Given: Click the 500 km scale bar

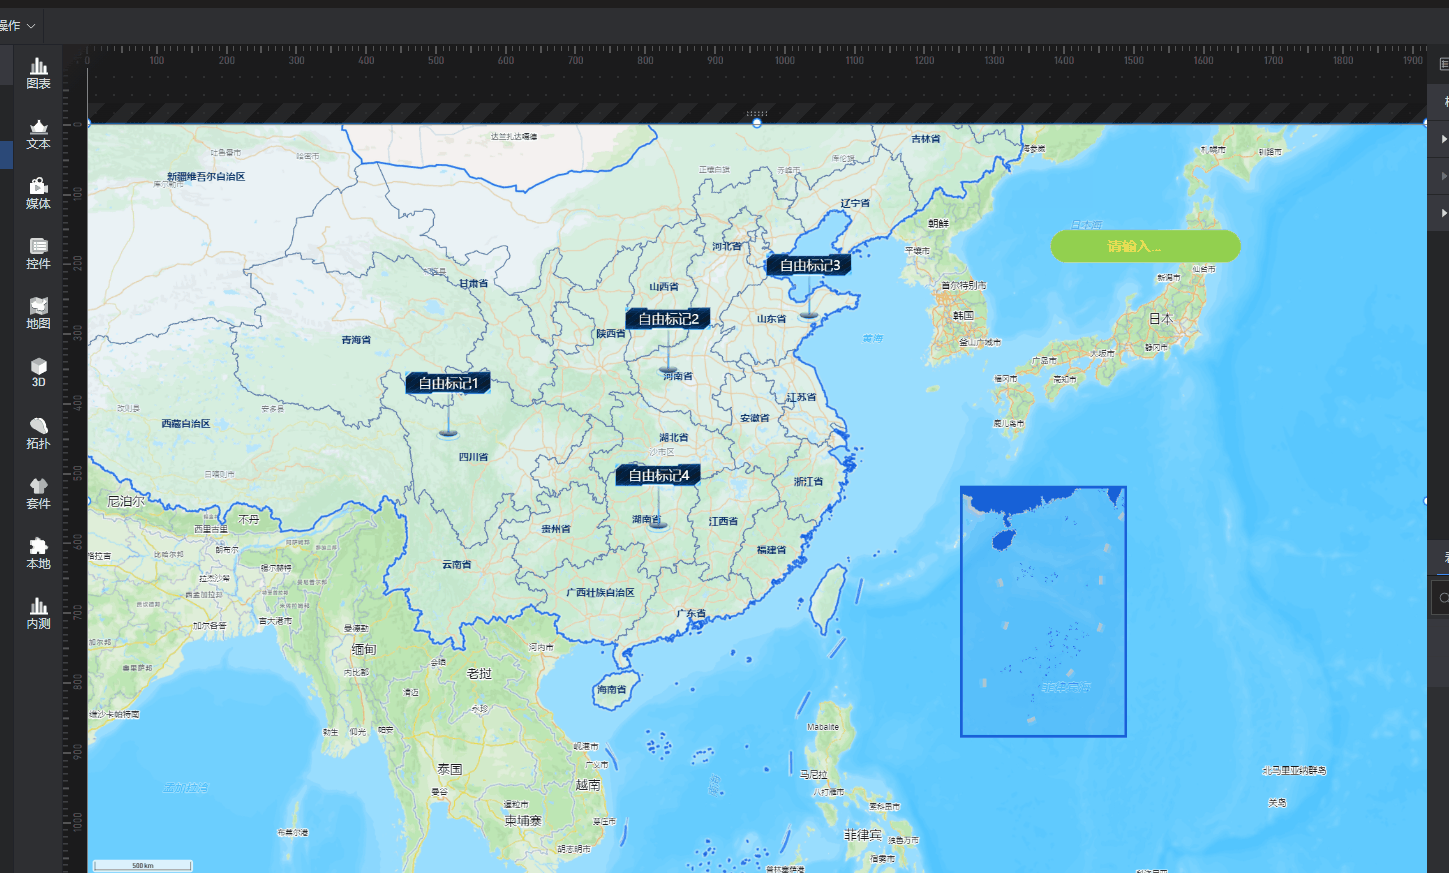Looking at the screenshot, I should 143,865.
